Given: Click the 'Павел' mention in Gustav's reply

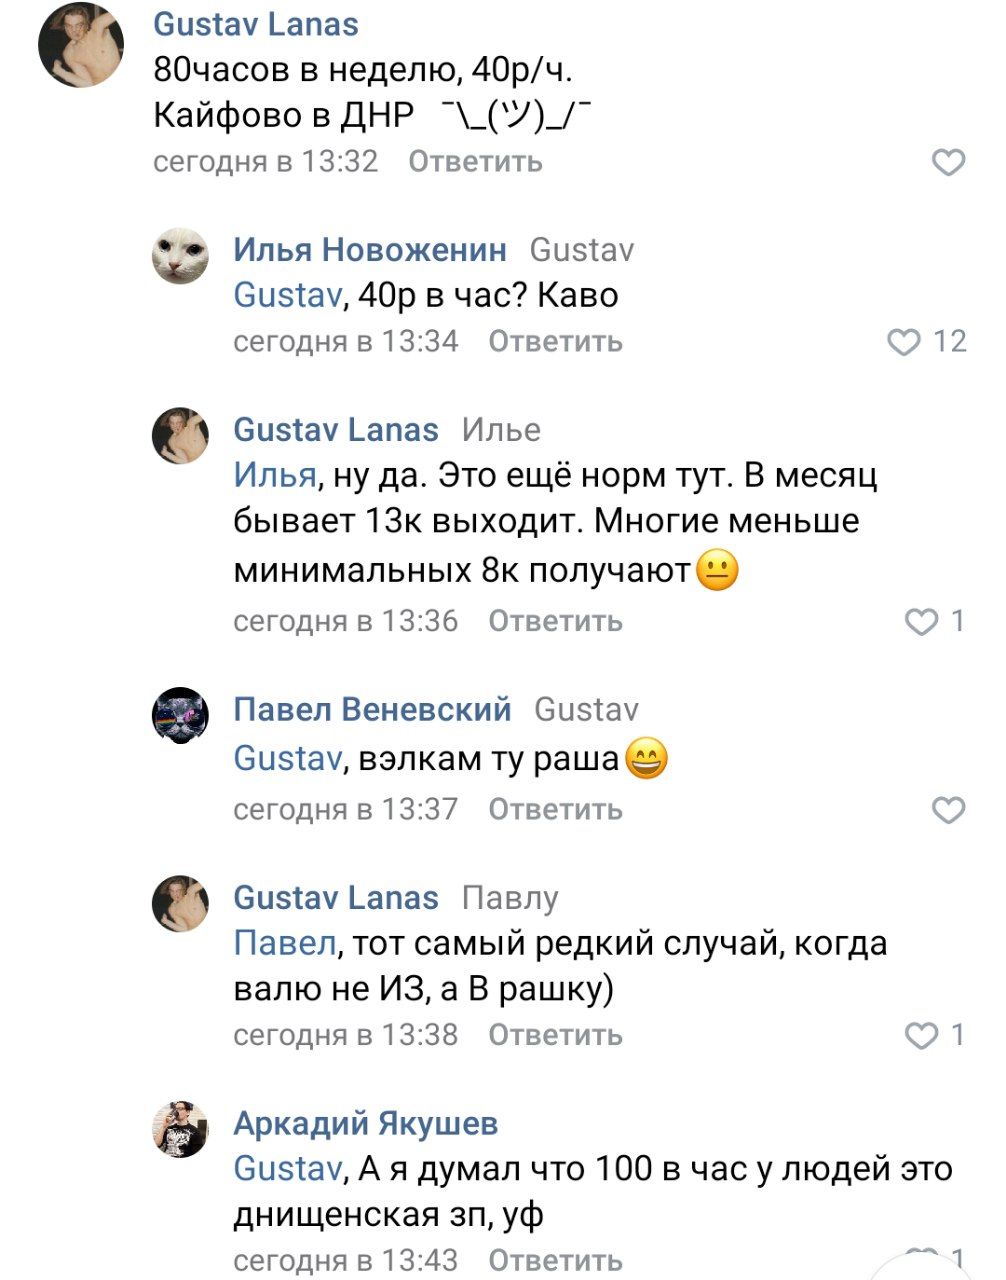Looking at the screenshot, I should (284, 943).
